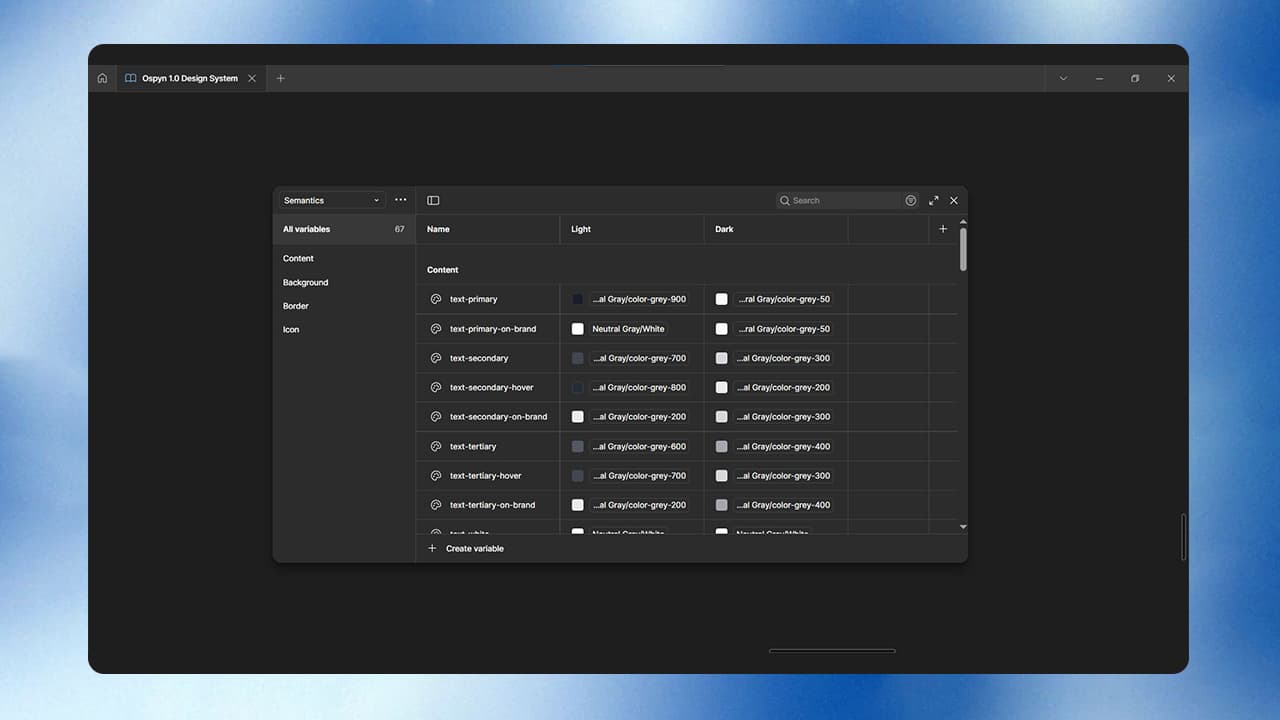Select All variables in the sidebar
The height and width of the screenshot is (720, 1280).
coord(306,229)
